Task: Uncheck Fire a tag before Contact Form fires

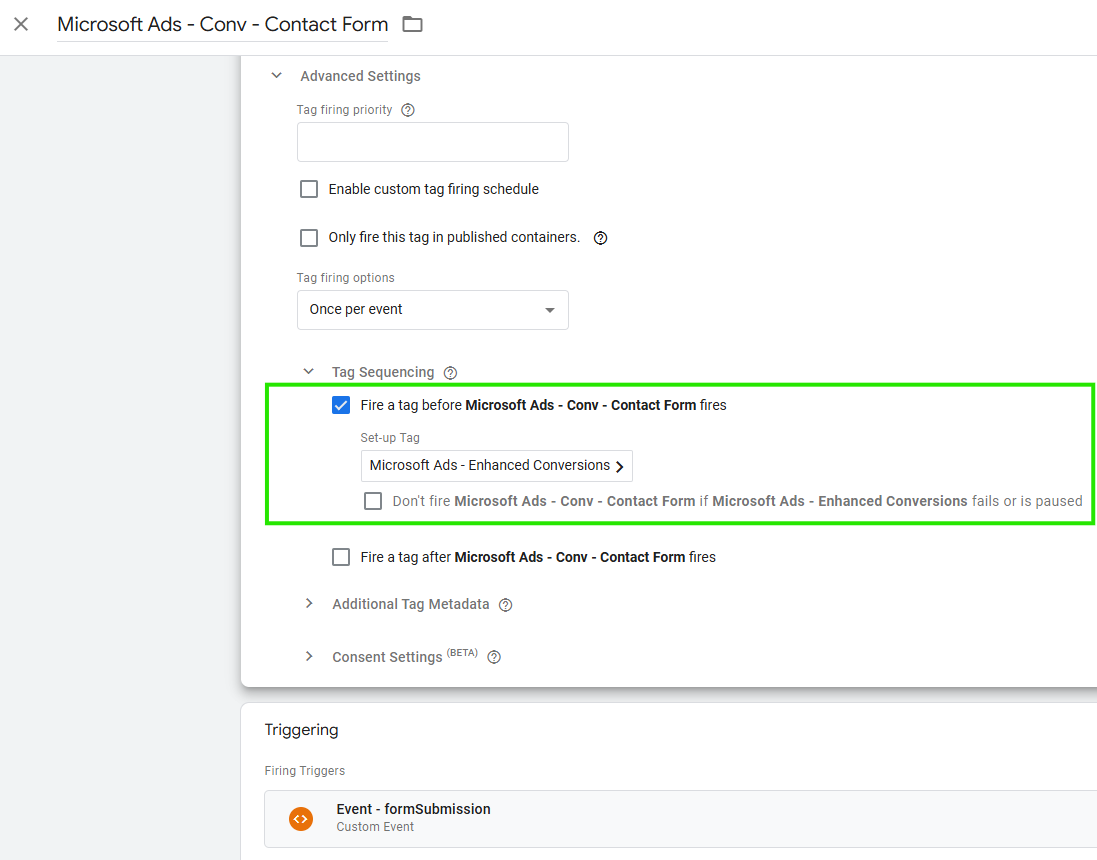Action: click(x=341, y=405)
